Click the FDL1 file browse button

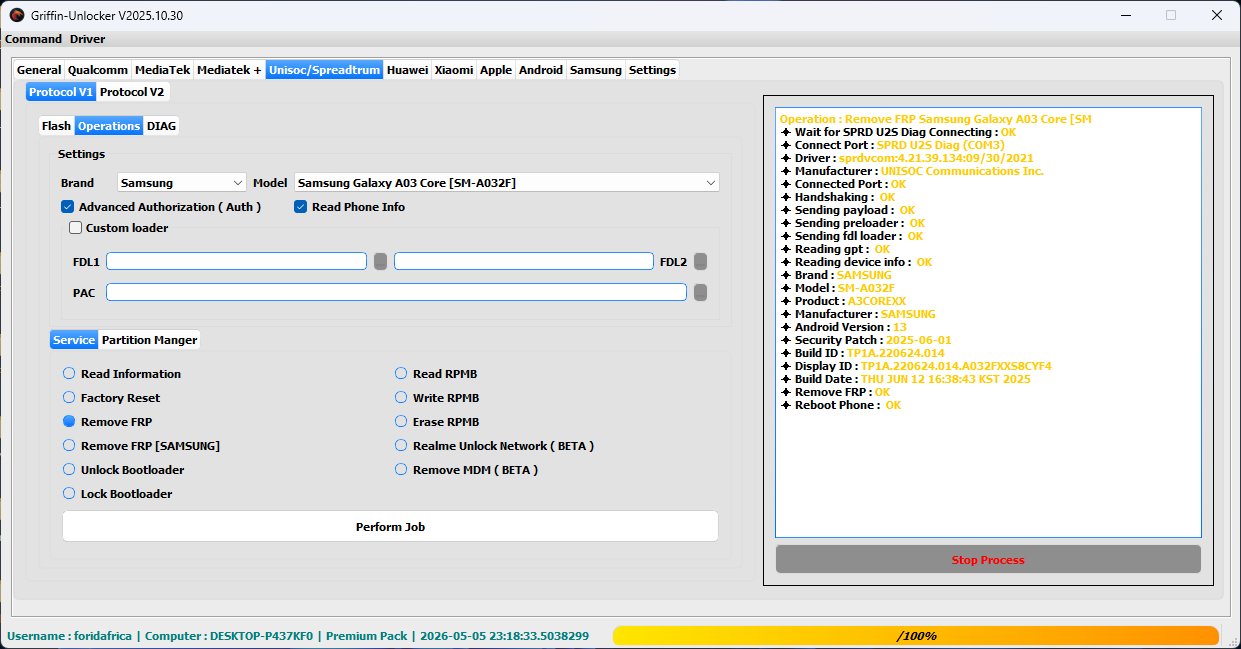[x=381, y=261]
